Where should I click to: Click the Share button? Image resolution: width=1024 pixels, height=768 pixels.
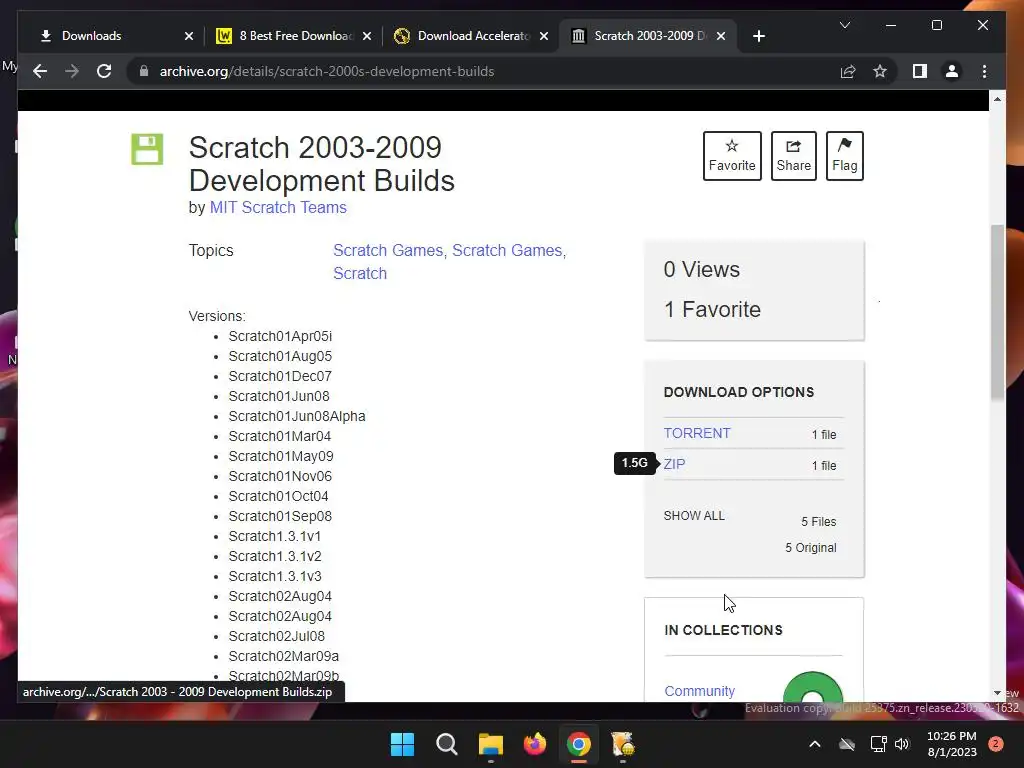click(x=793, y=156)
